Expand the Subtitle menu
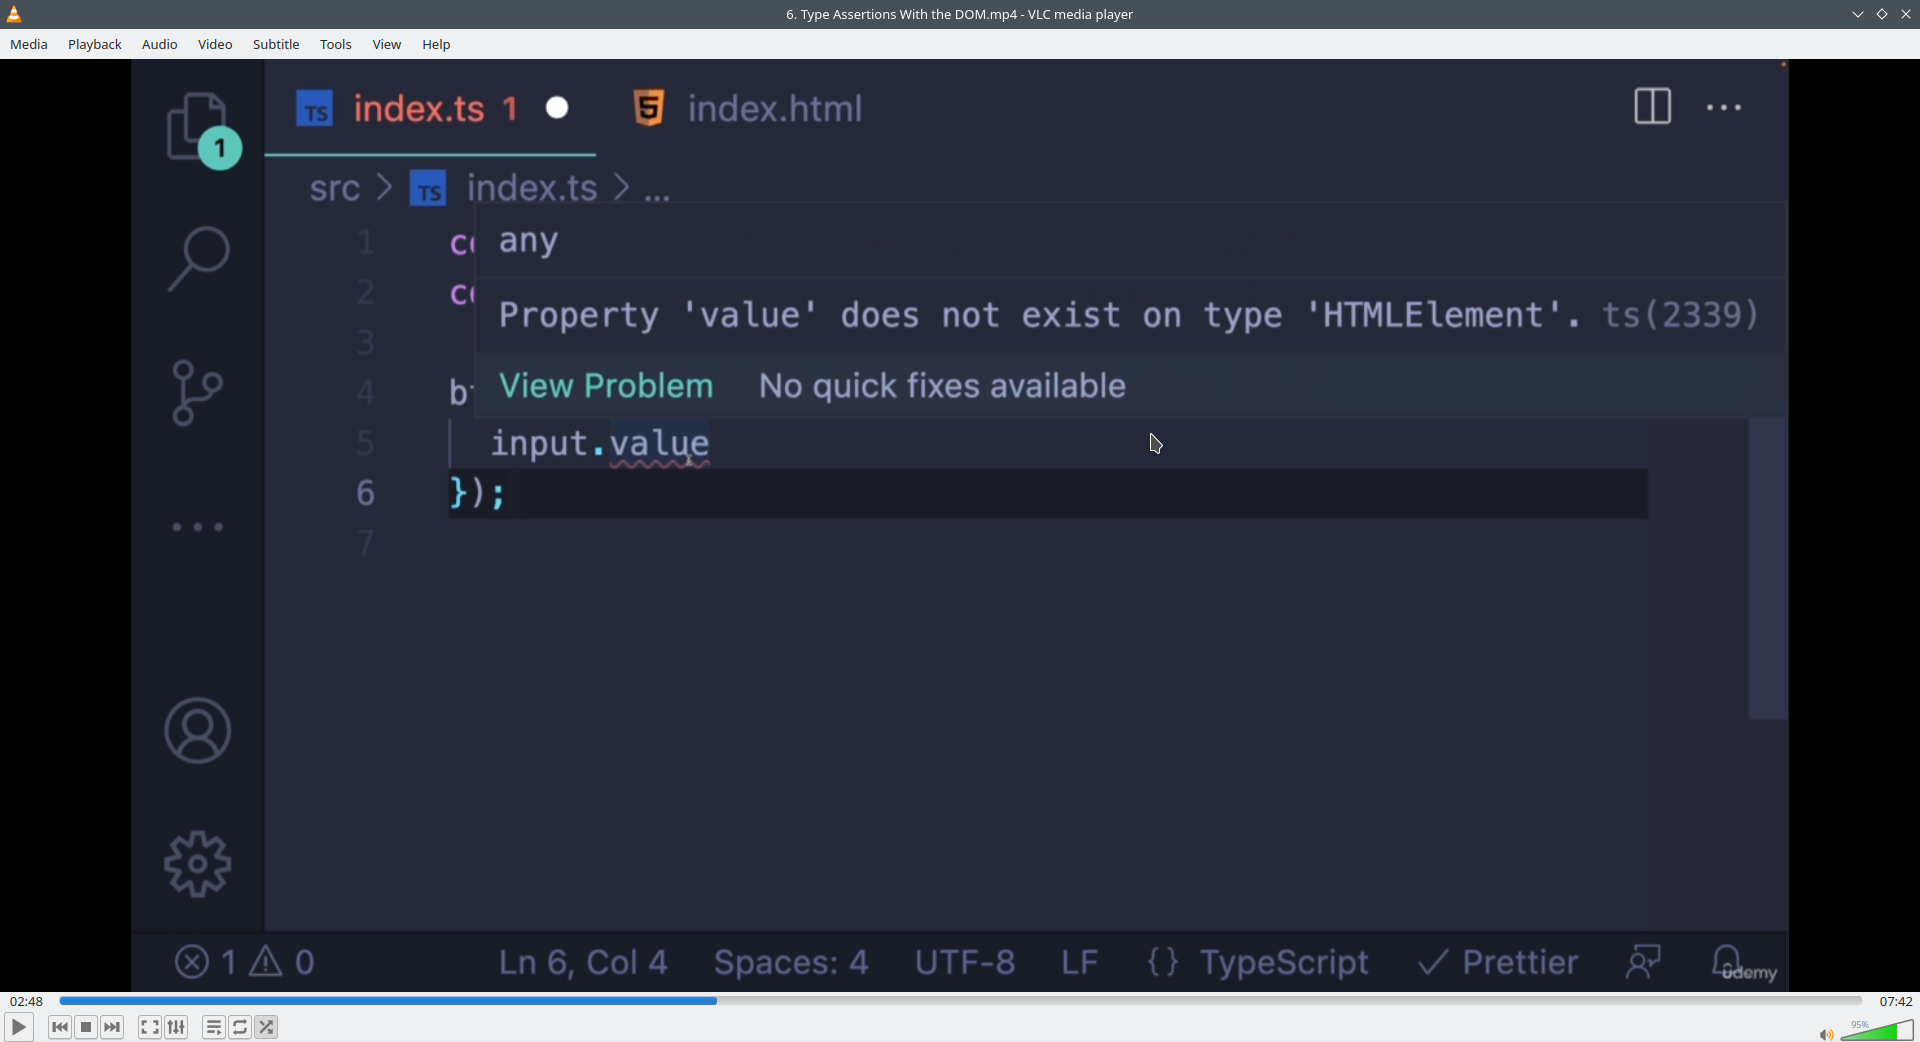This screenshot has height=1042, width=1920. pos(276,44)
